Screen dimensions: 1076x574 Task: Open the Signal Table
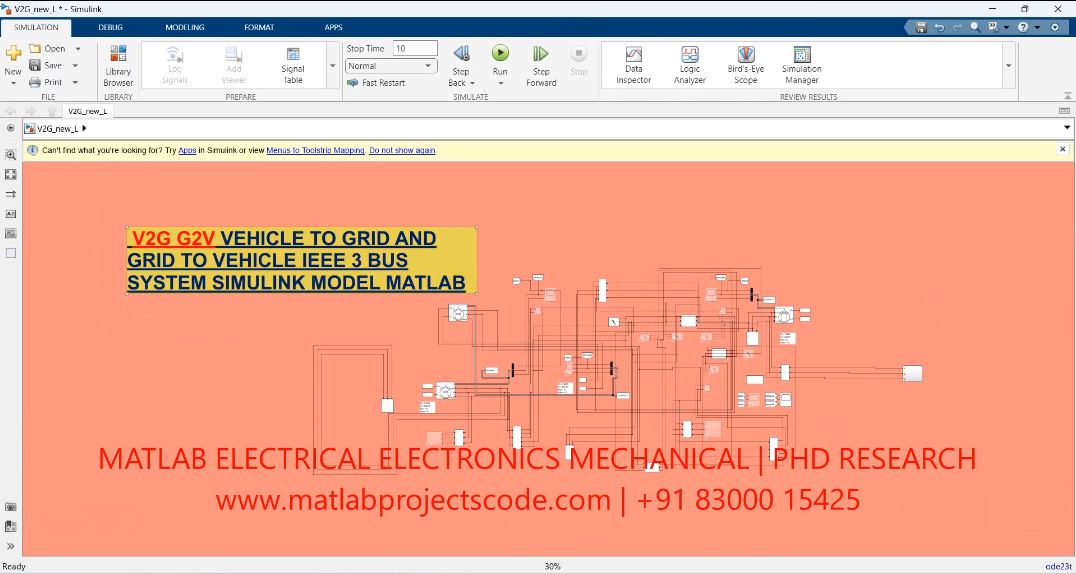pos(293,64)
